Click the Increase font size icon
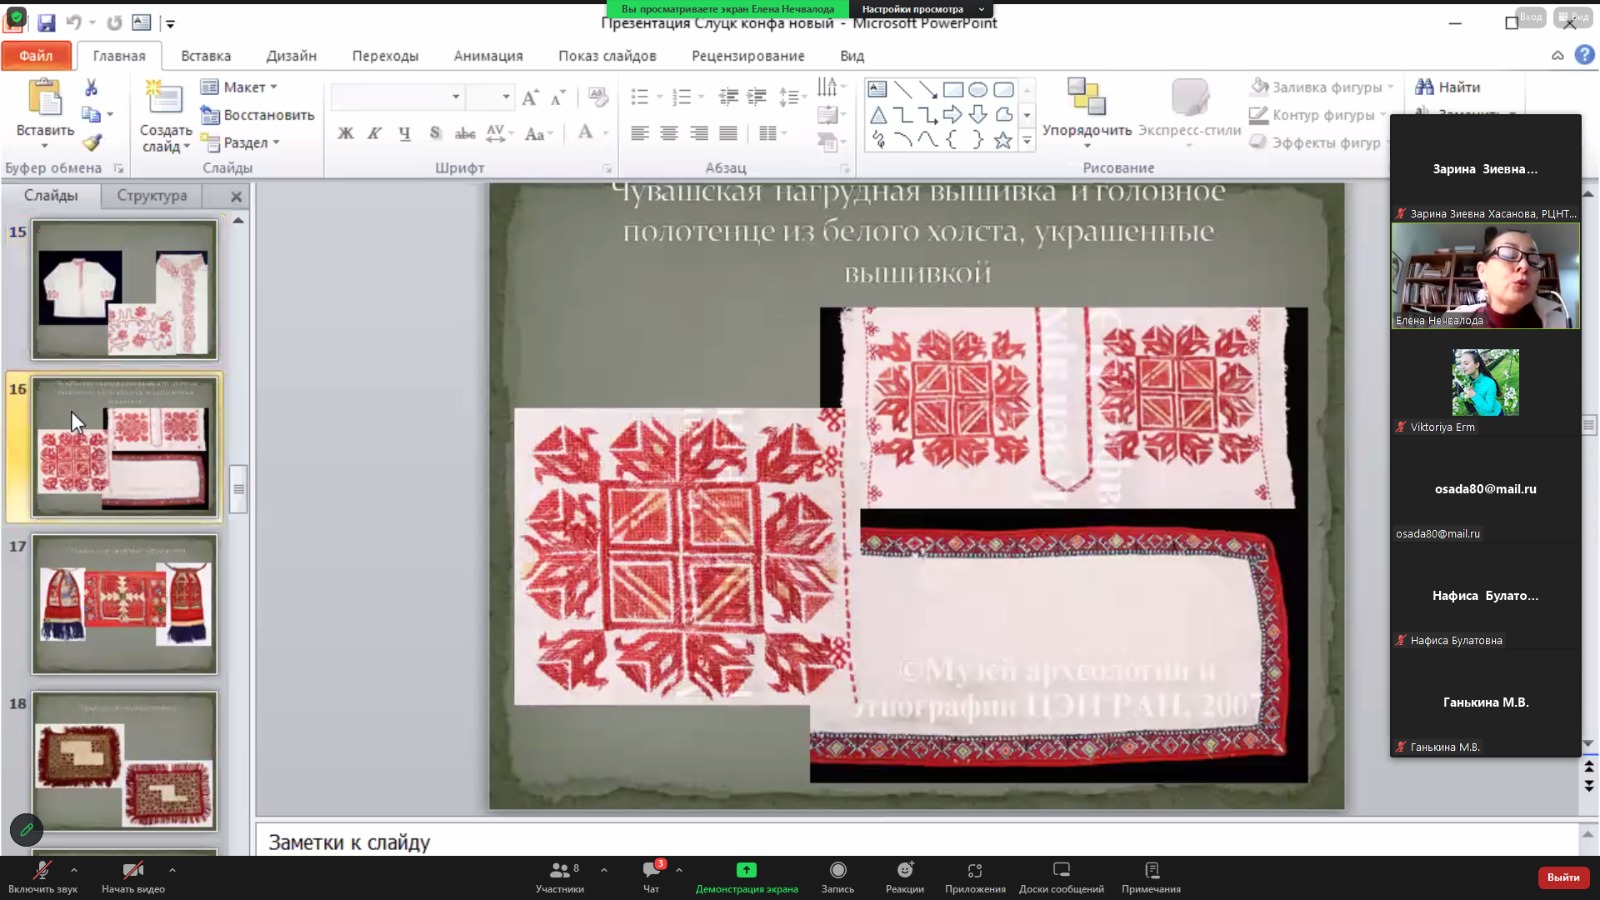Image resolution: width=1600 pixels, height=900 pixels. click(530, 97)
